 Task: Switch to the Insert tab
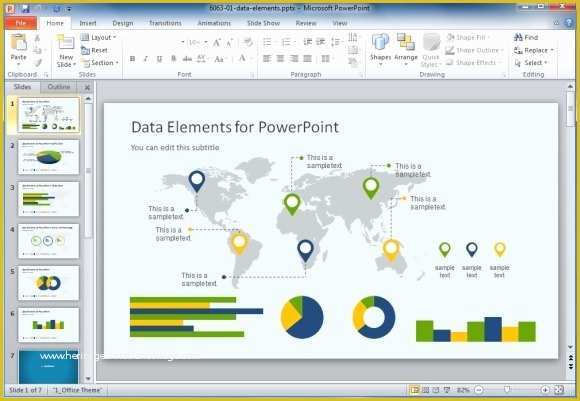pos(88,23)
